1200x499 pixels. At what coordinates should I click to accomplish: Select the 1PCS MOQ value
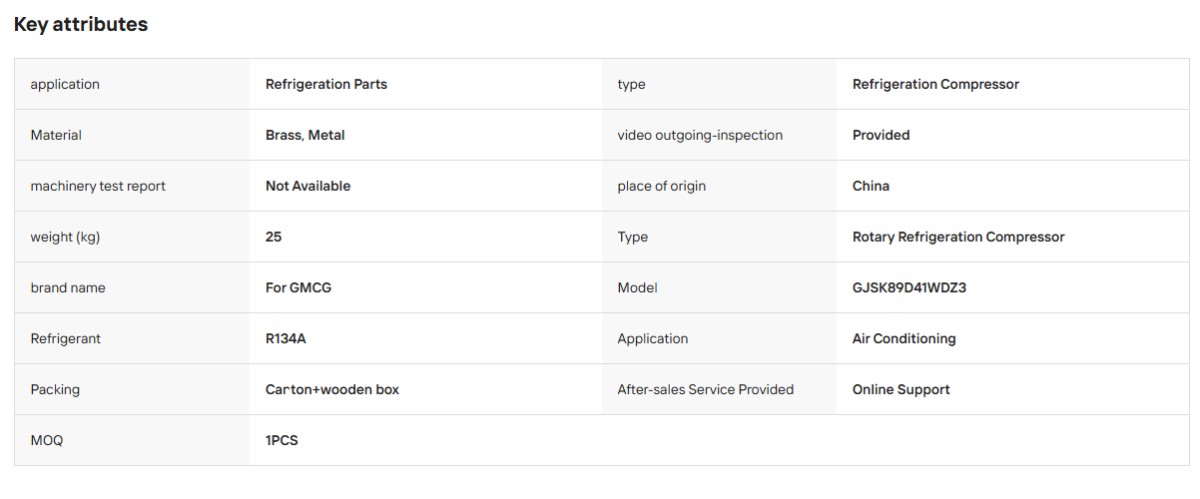click(282, 441)
